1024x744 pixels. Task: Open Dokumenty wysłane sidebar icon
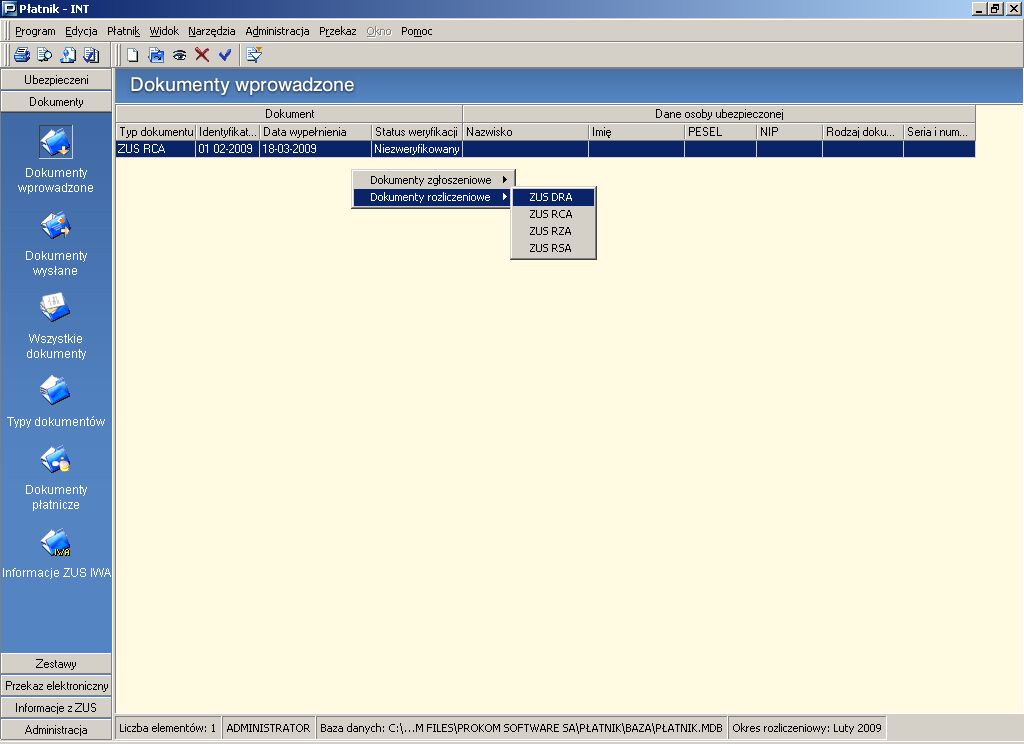tap(56, 226)
